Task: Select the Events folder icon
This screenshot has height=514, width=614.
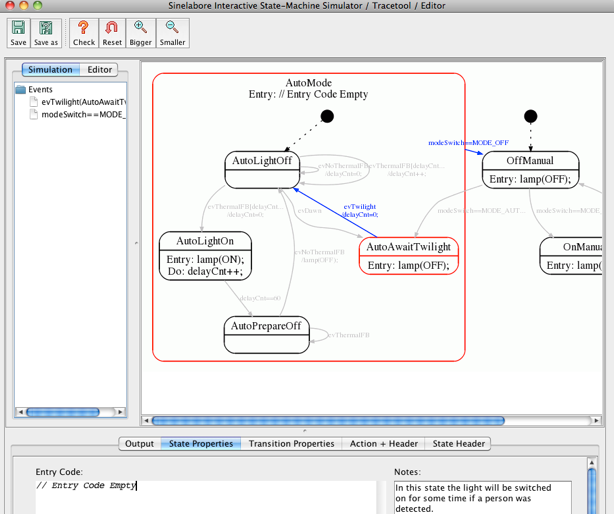Action: (21, 89)
